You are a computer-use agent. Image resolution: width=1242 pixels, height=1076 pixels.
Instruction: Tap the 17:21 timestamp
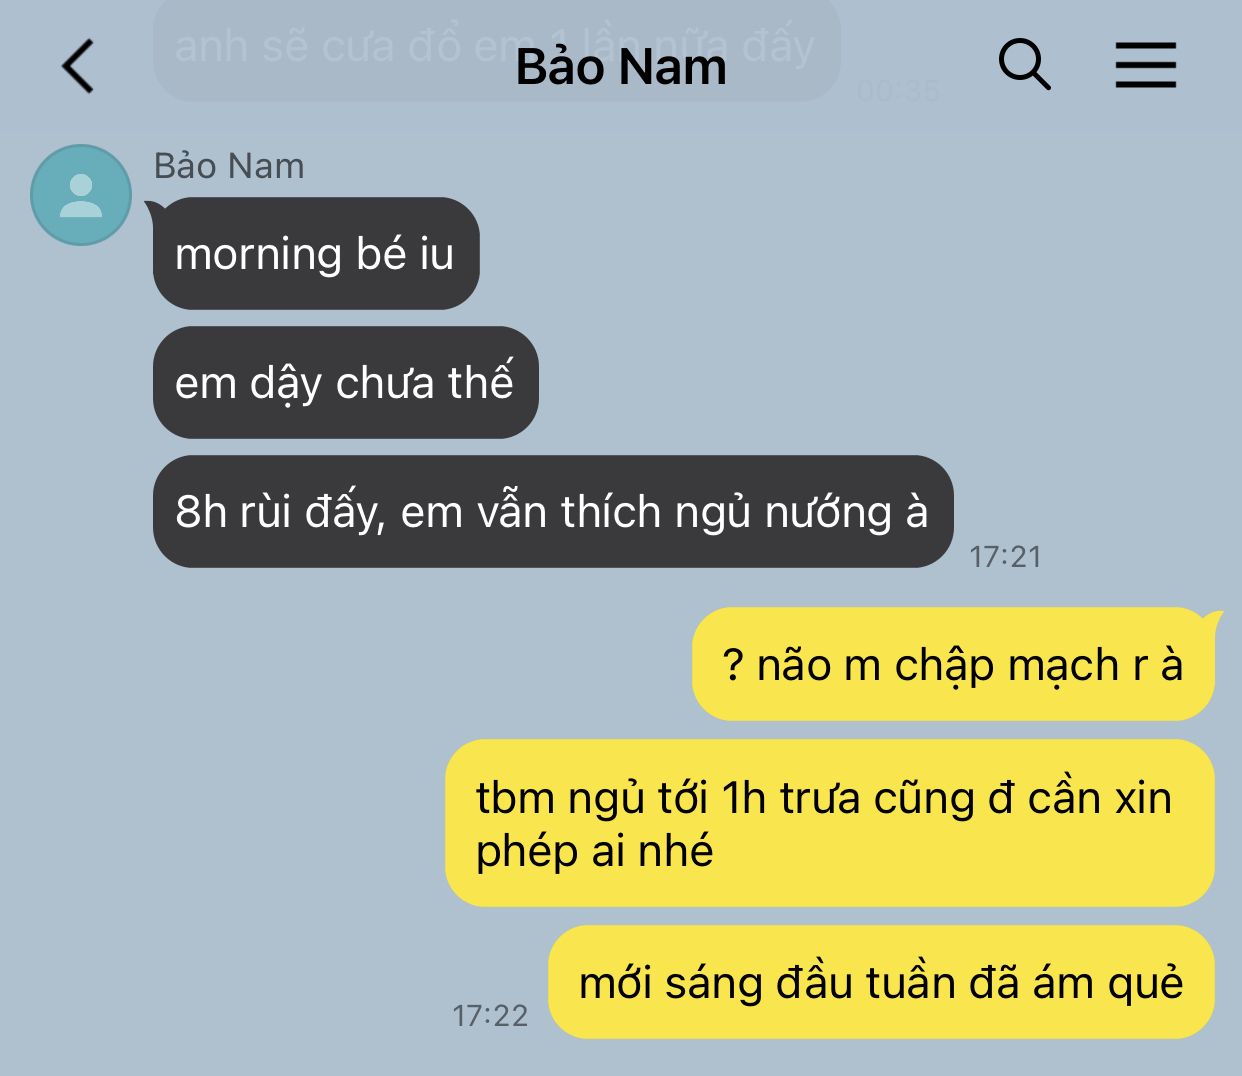[1005, 556]
